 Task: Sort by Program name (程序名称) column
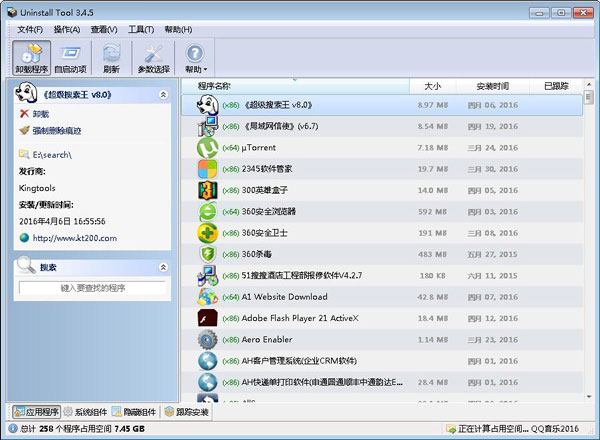tap(295, 86)
